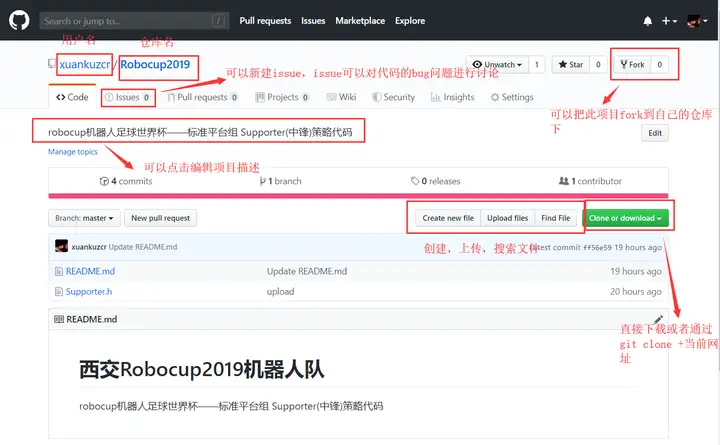Open the Robocup2019 repository link
The width and height of the screenshot is (720, 445).
(155, 64)
